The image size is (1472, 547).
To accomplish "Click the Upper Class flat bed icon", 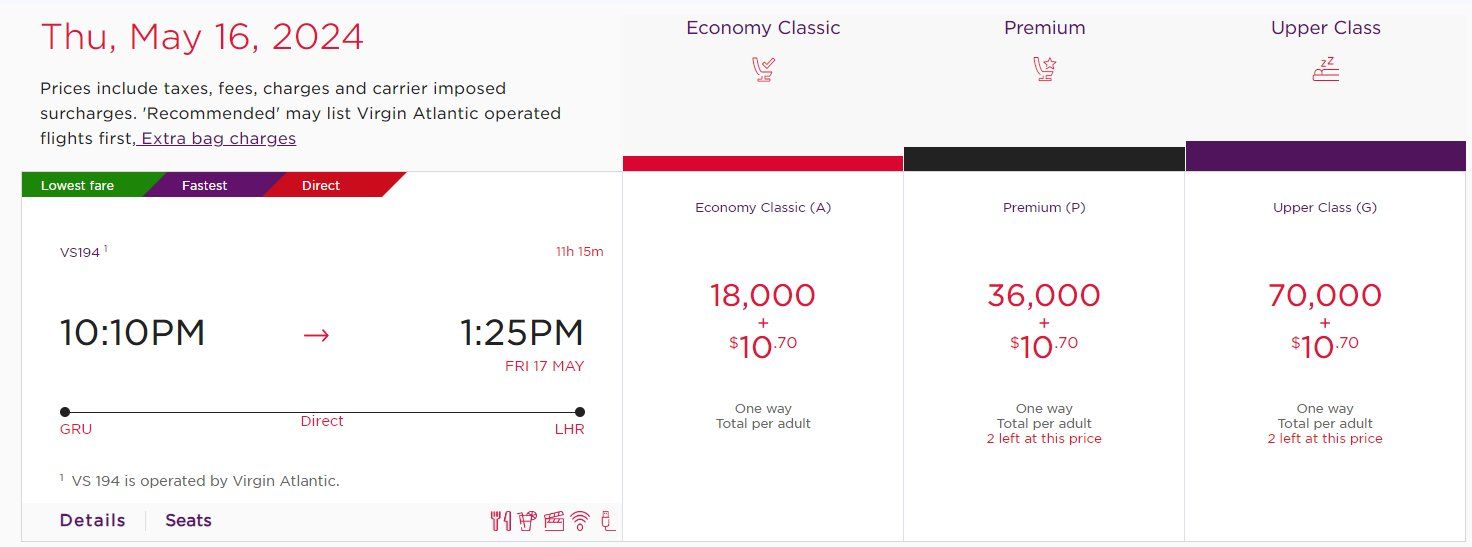I will pyautogui.click(x=1325, y=69).
